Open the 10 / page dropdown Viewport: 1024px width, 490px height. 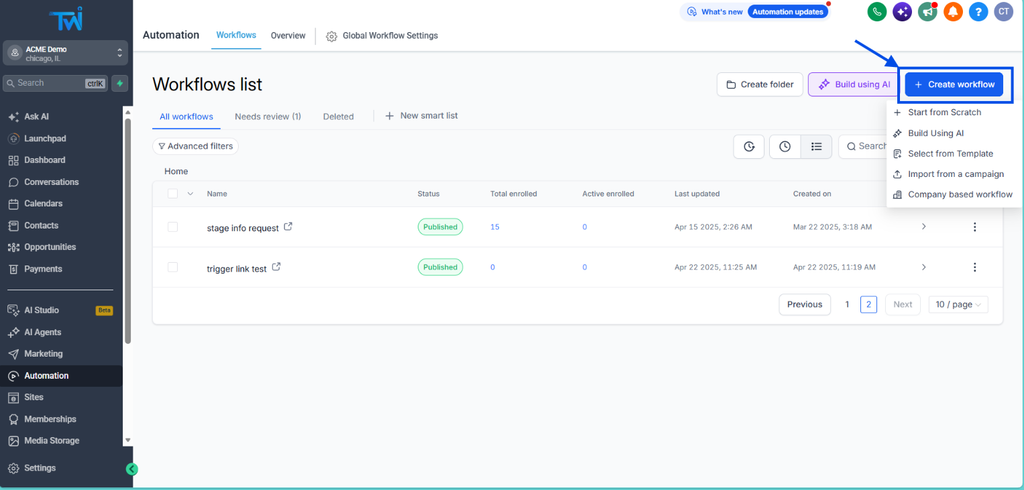pyautogui.click(x=958, y=304)
